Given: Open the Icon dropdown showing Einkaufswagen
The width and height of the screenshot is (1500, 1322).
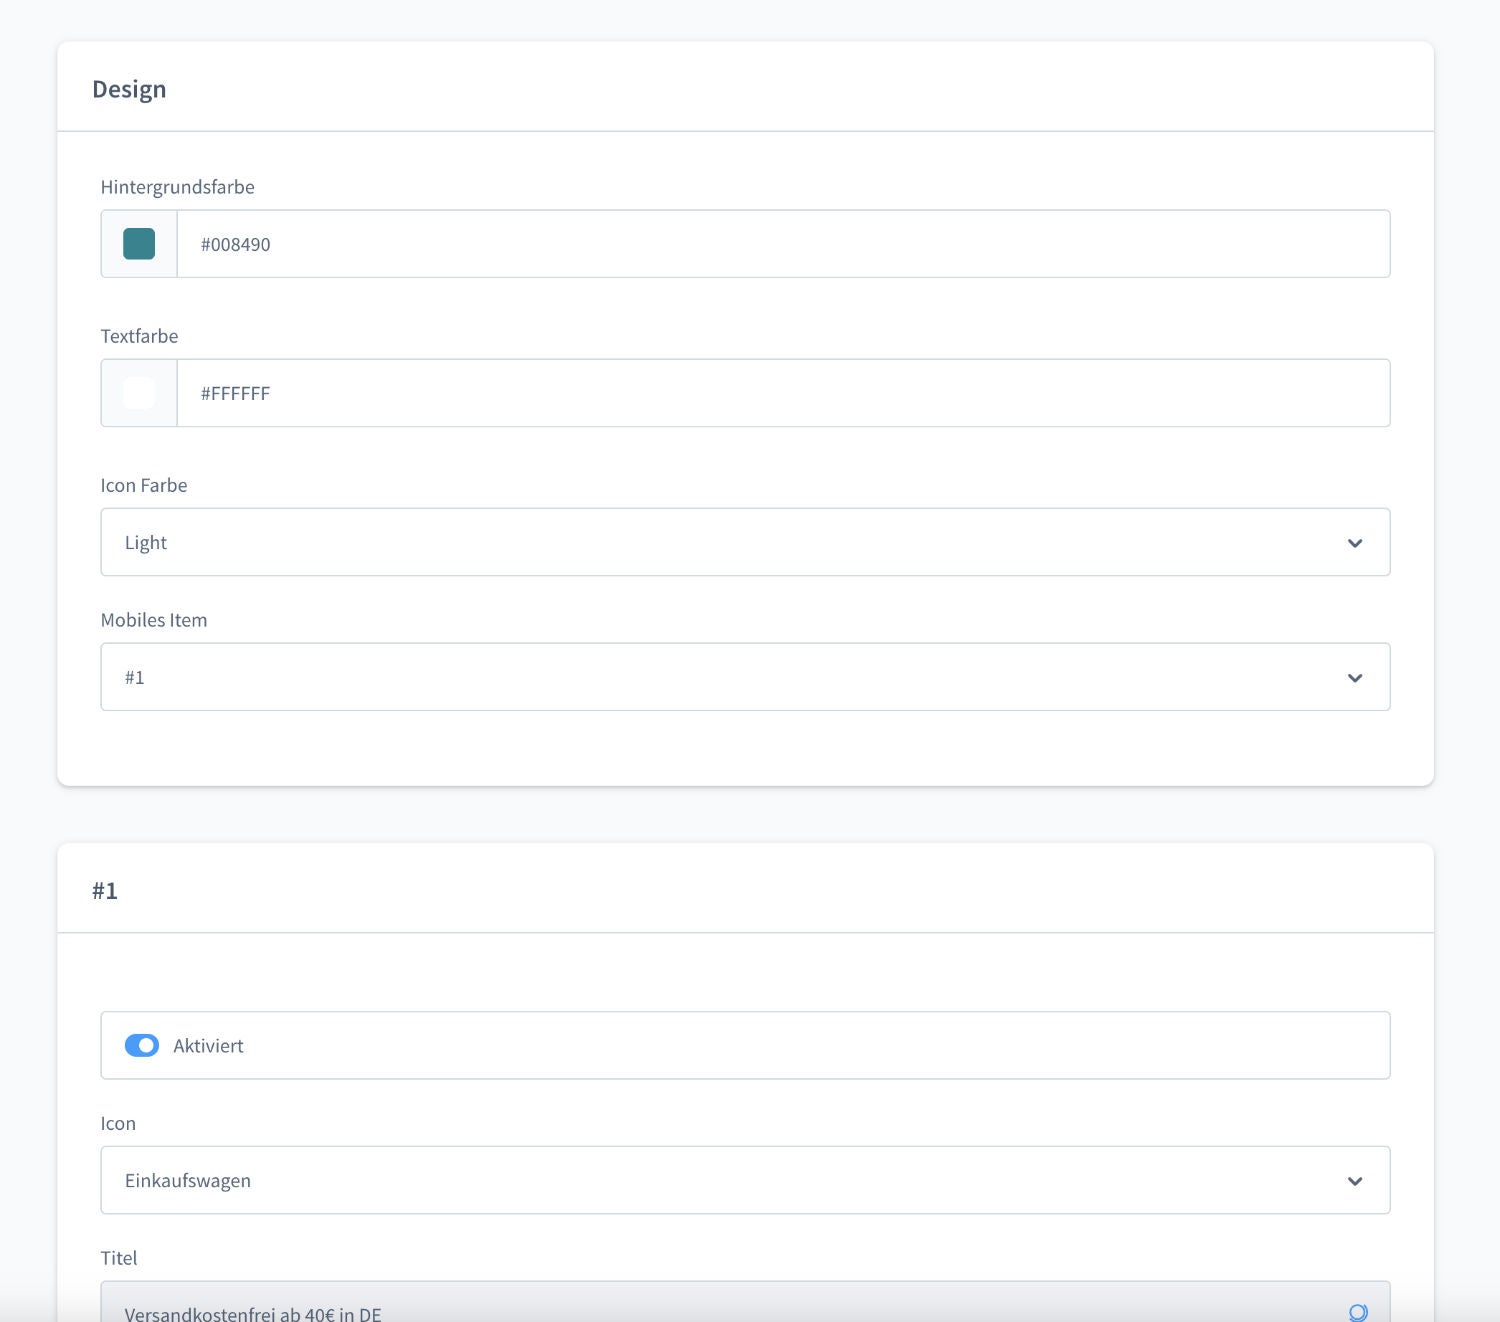Looking at the screenshot, I should [x=745, y=1180].
